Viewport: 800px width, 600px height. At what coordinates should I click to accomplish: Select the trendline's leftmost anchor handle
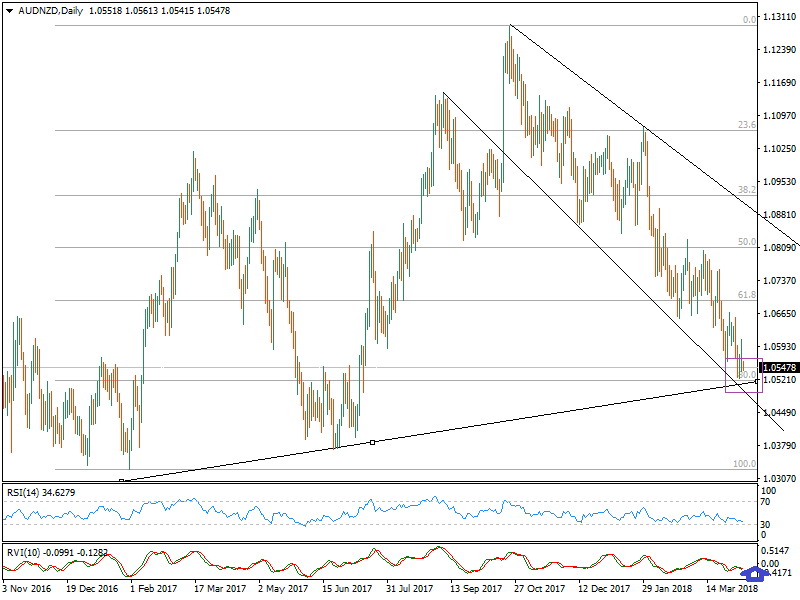point(121,481)
